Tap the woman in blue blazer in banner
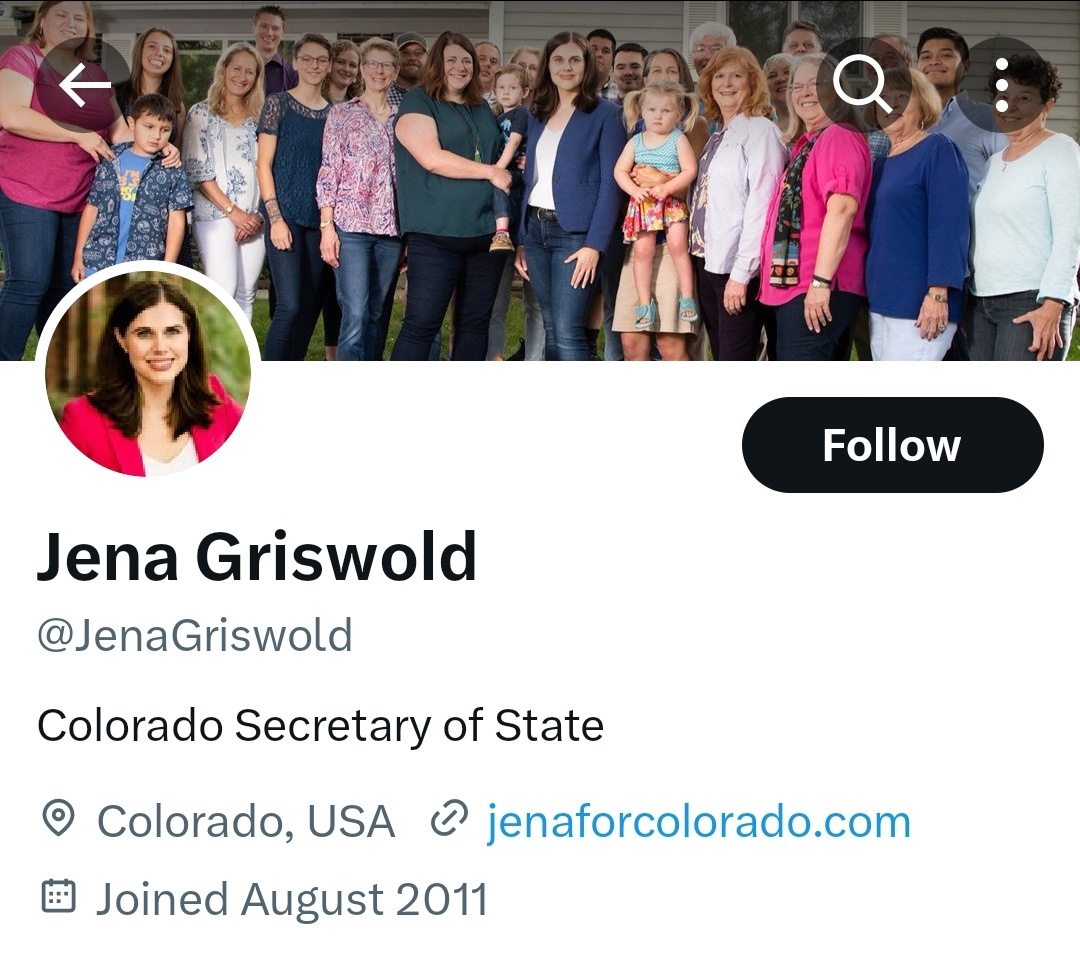This screenshot has width=1080, height=955. (x=571, y=200)
